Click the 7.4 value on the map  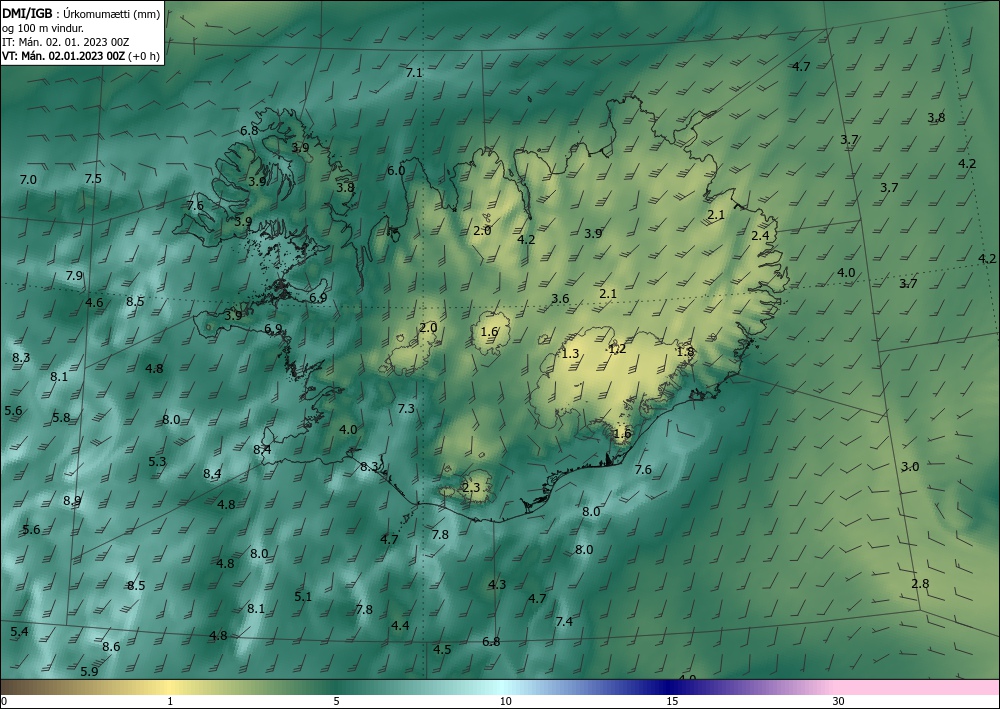(x=564, y=621)
